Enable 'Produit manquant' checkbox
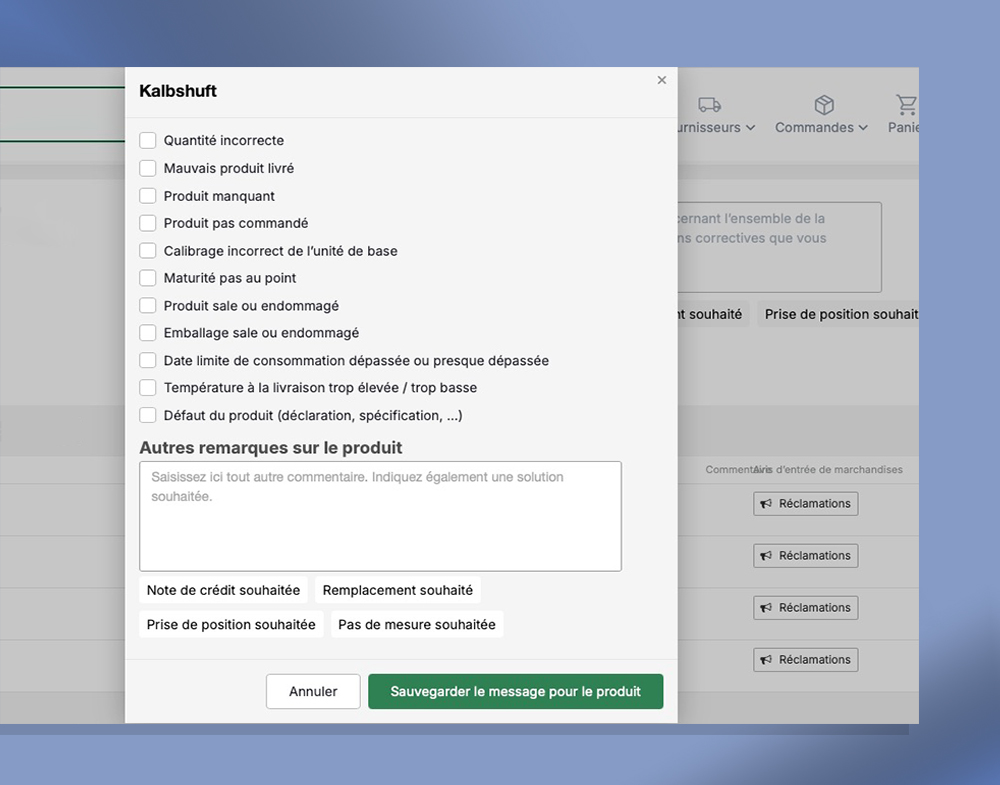This screenshot has width=1000, height=785. click(x=148, y=196)
